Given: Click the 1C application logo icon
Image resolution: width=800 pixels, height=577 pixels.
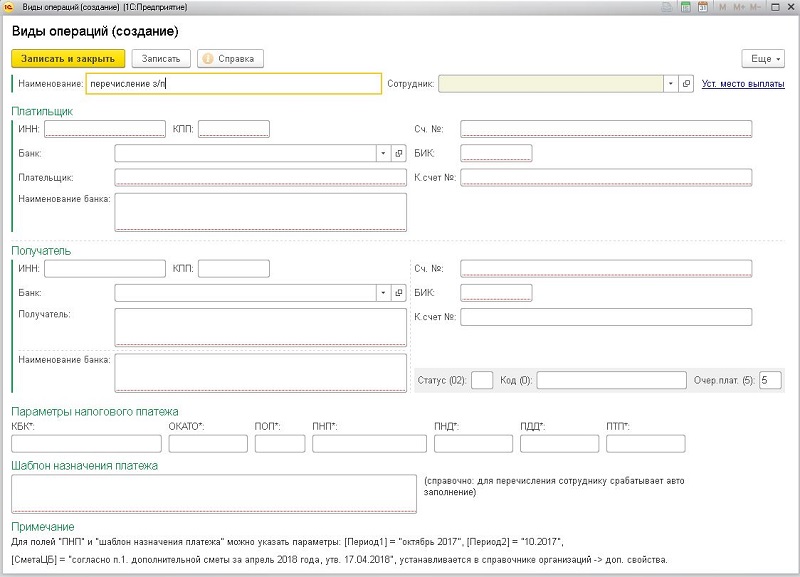Looking at the screenshot, I should pyautogui.click(x=9, y=7).
